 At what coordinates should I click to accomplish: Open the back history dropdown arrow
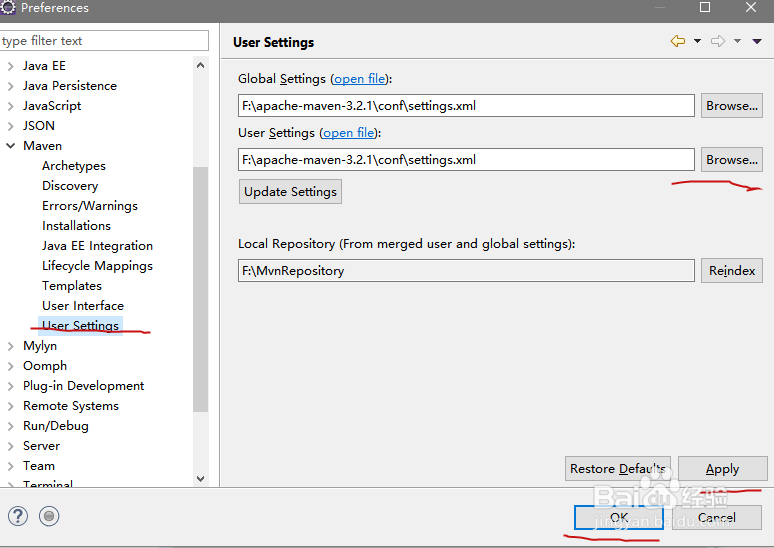[696, 41]
